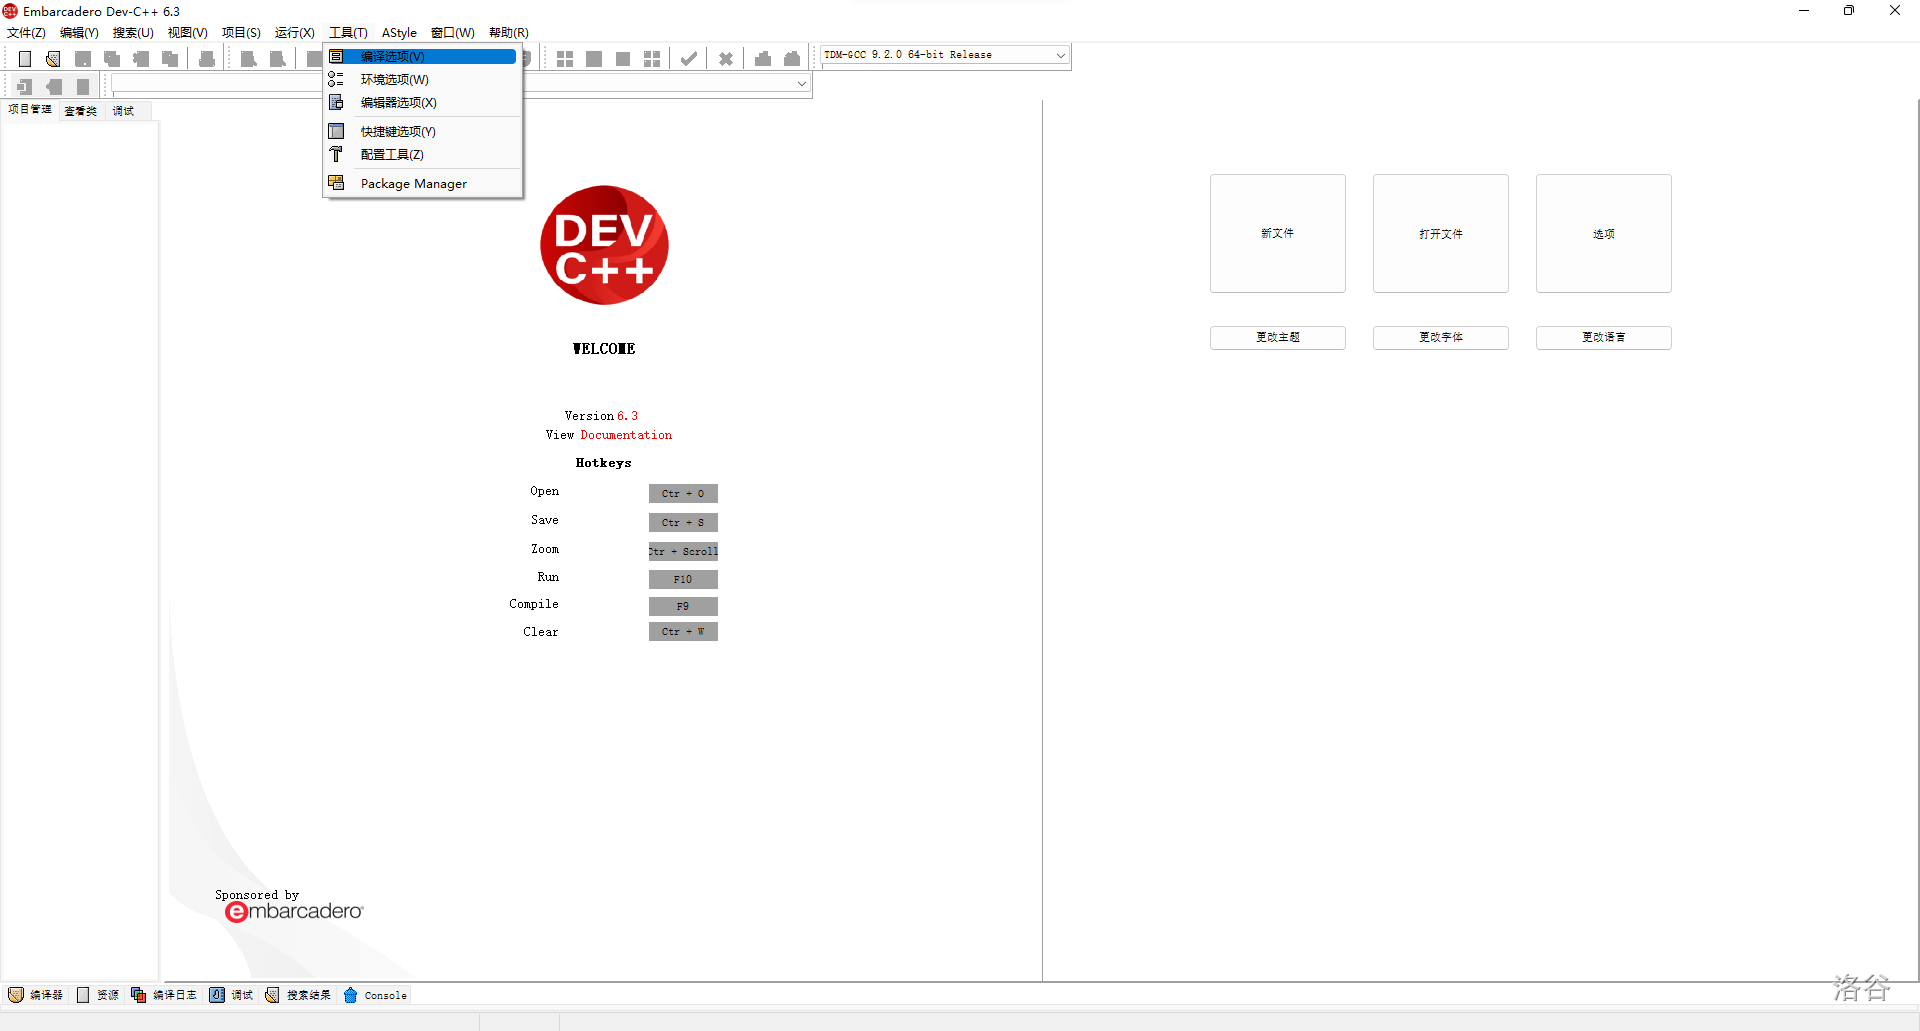Click the Undo toolbar icon
Image resolution: width=1920 pixels, height=1031 pixels.
click(249, 59)
